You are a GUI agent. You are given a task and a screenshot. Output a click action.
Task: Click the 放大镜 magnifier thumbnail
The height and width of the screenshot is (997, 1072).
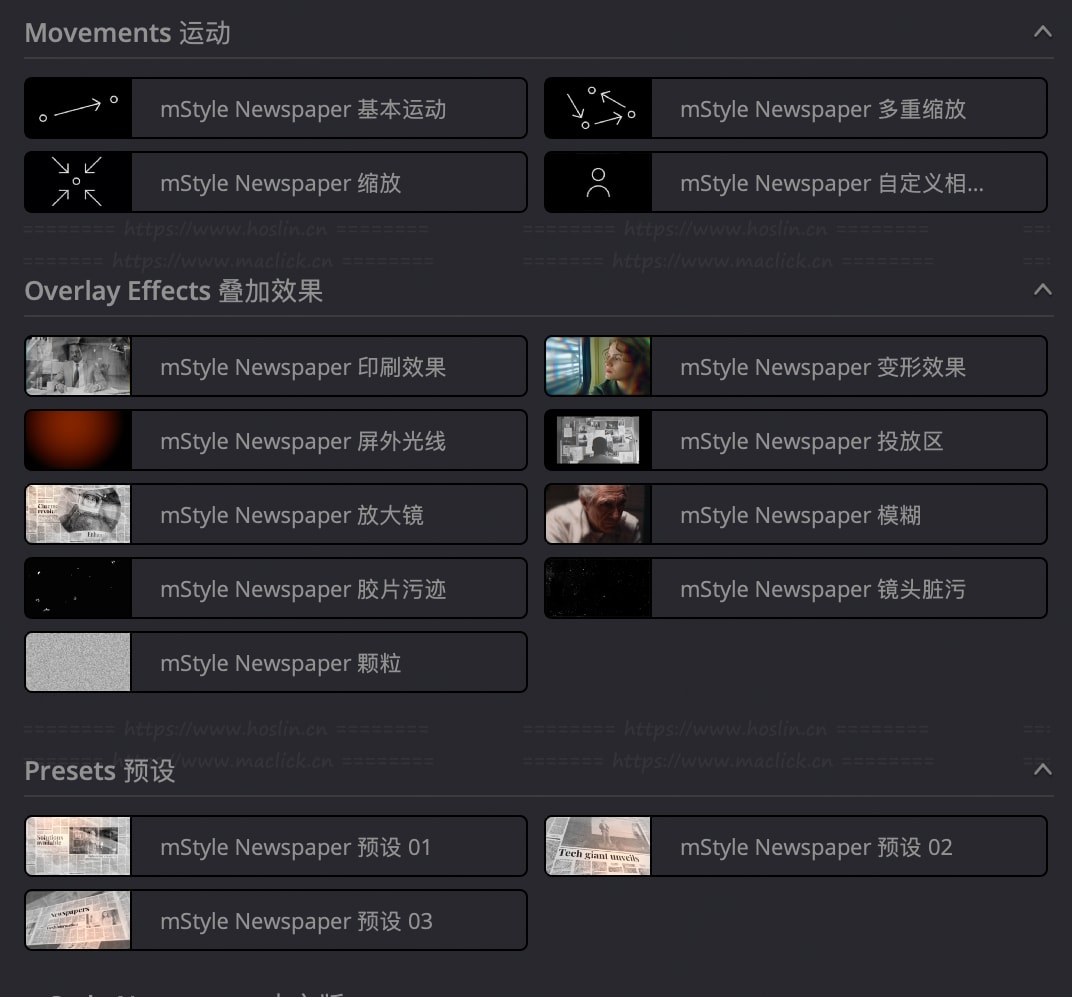click(x=78, y=514)
